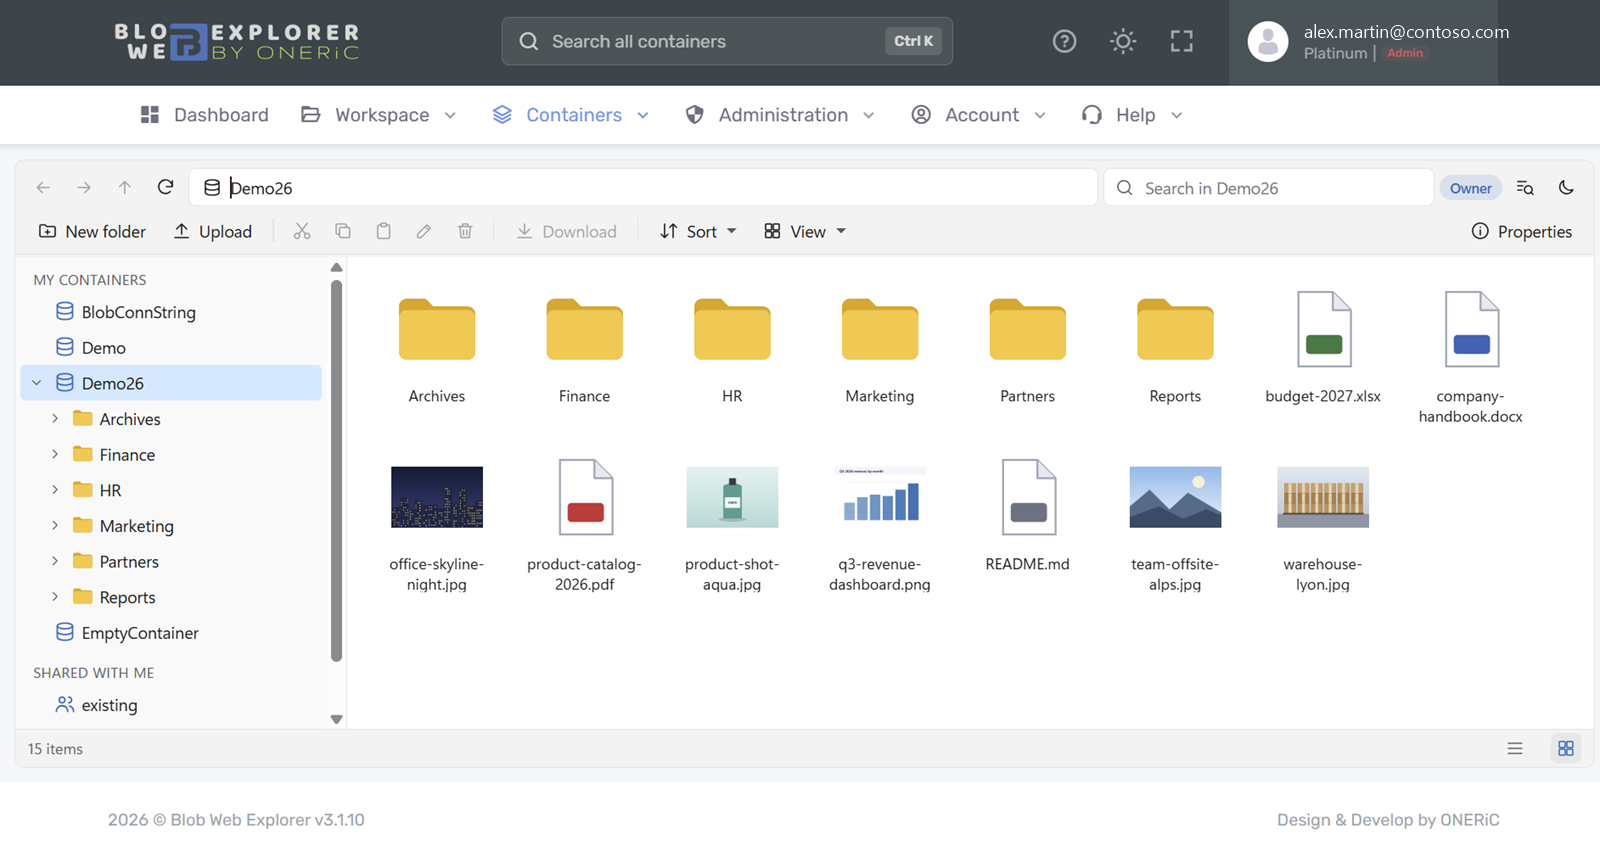The width and height of the screenshot is (1600, 851).
Task: Go forward with the right arrow
Action: (x=84, y=187)
